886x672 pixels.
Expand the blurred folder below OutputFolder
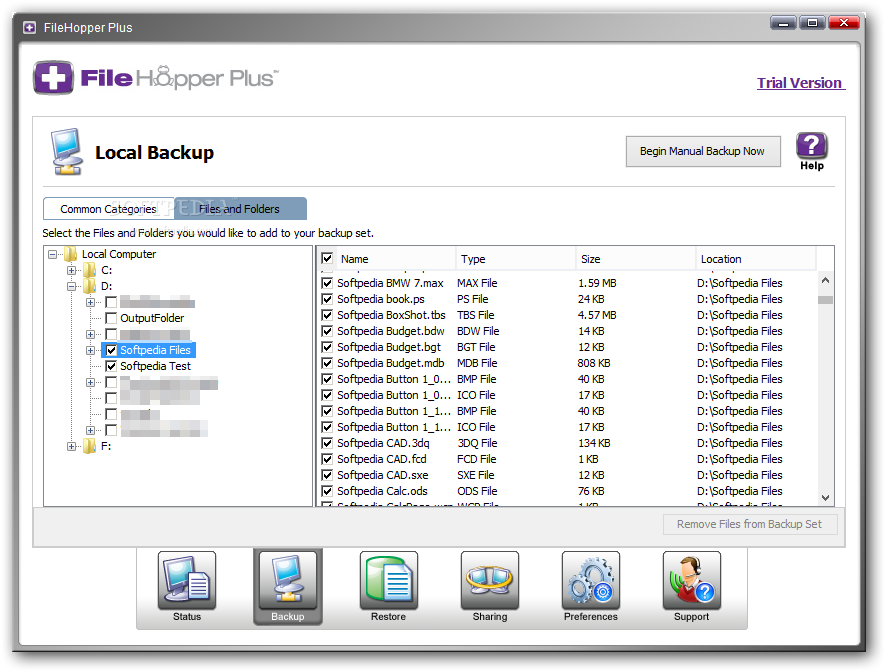point(90,334)
